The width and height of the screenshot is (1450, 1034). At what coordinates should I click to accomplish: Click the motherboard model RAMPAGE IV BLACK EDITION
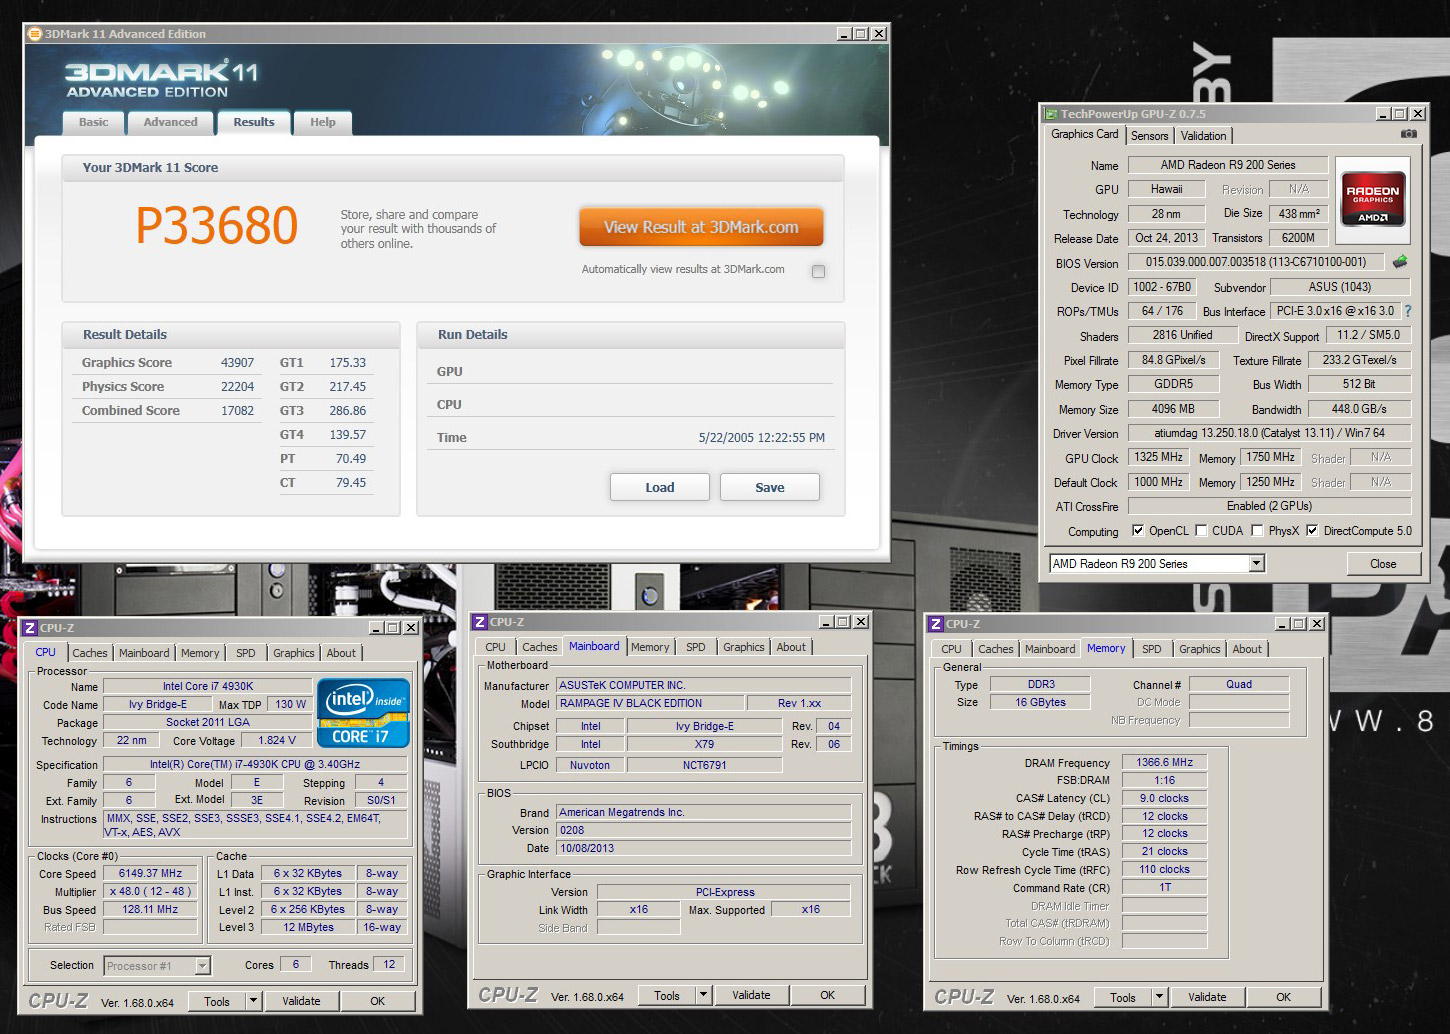(x=650, y=703)
